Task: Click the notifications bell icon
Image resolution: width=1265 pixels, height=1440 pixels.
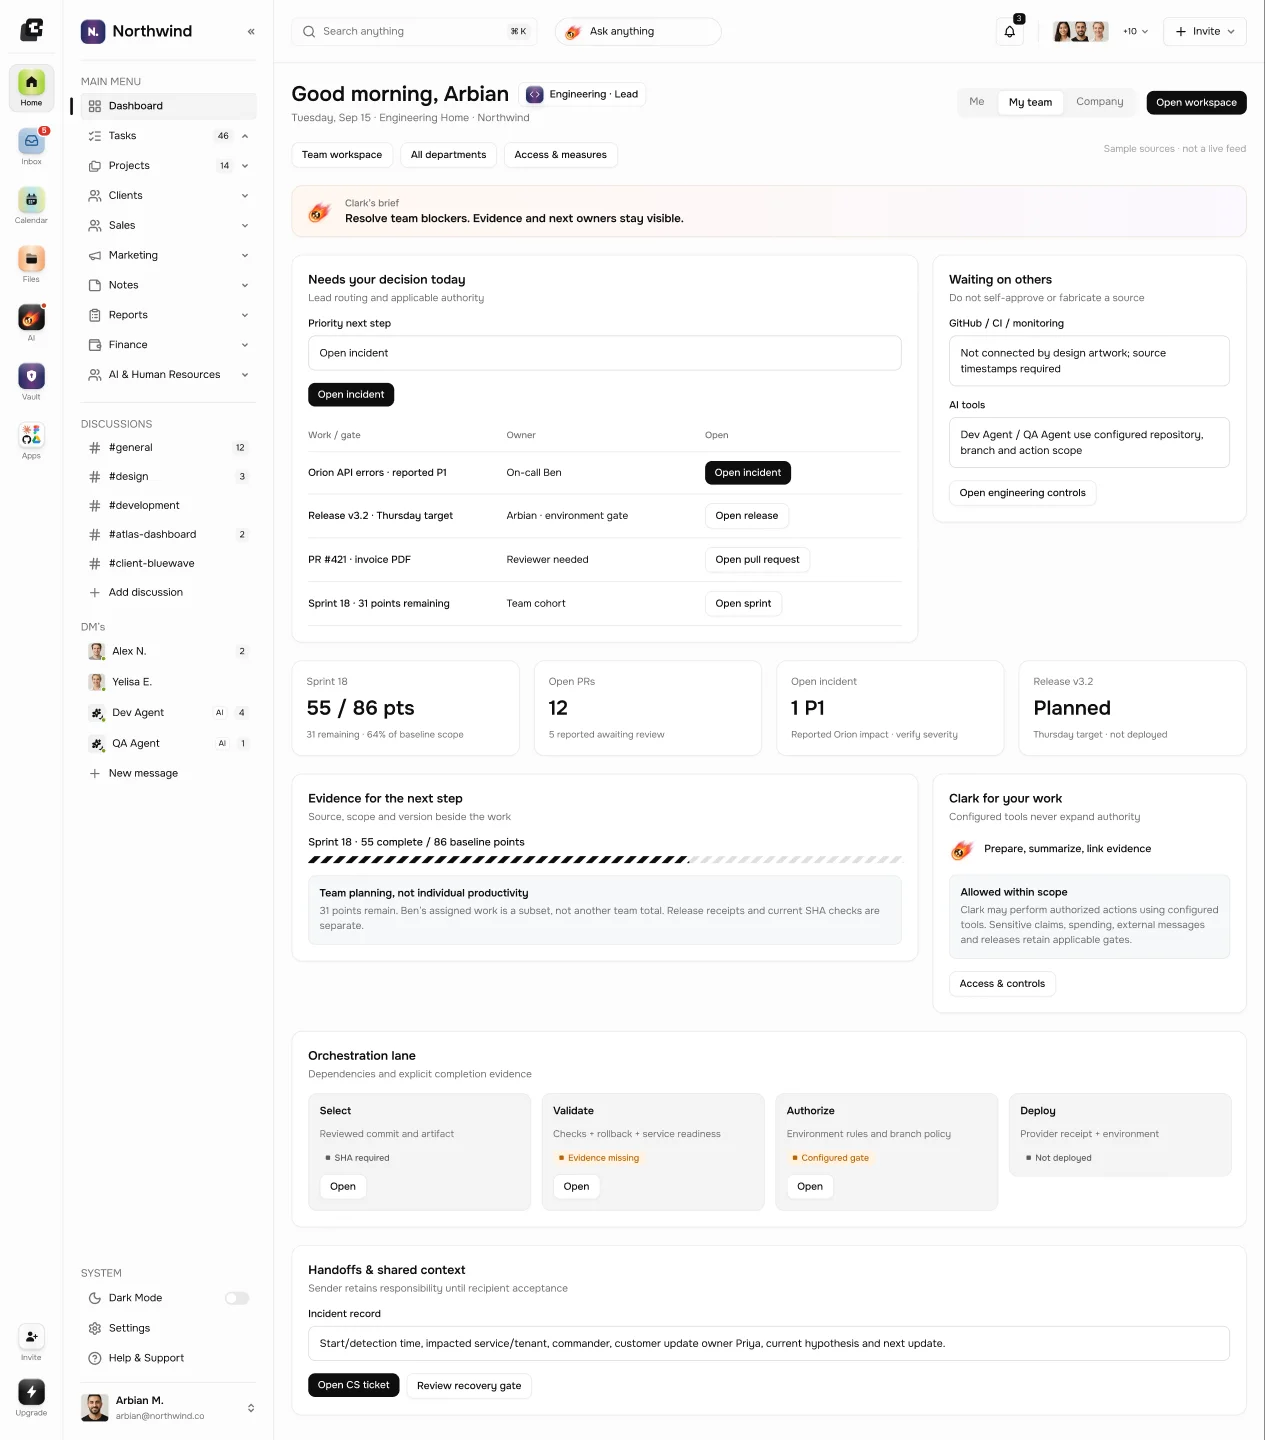Action: (x=1010, y=32)
